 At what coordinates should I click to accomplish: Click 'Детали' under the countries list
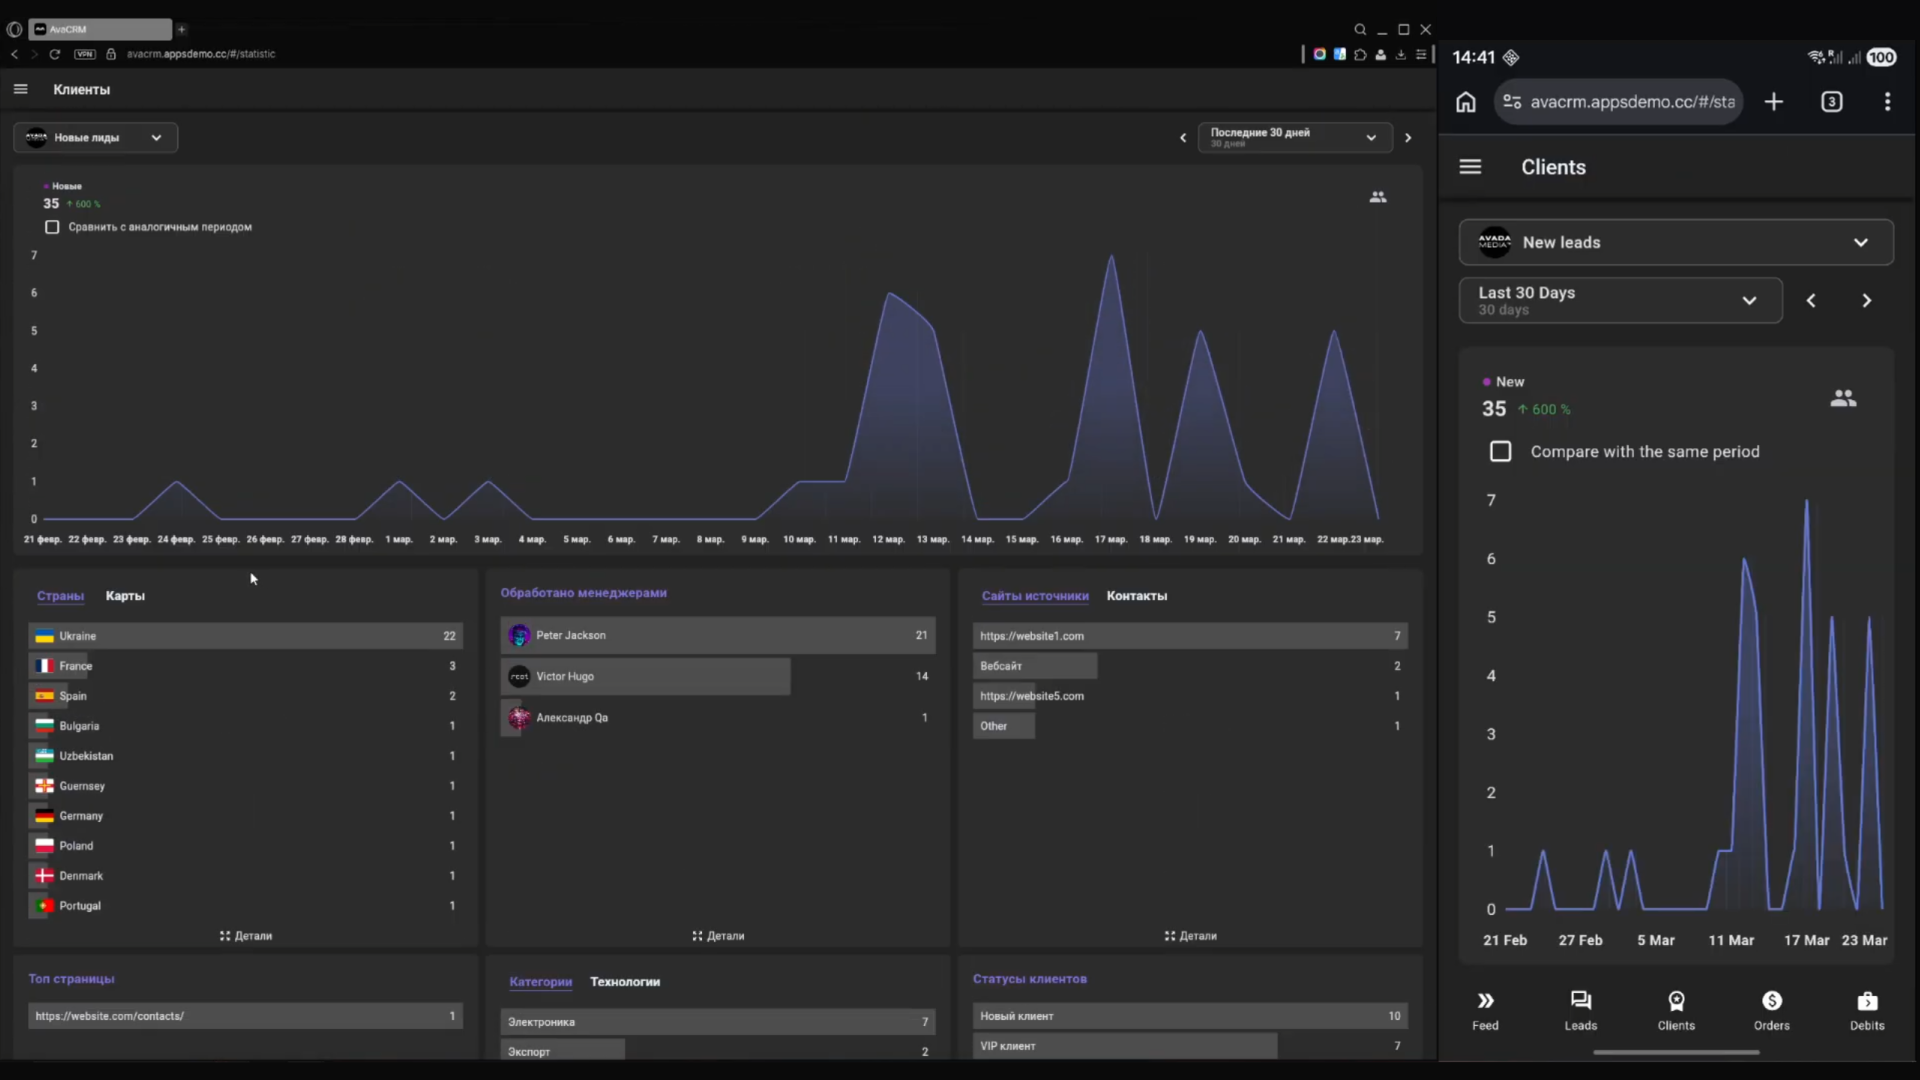tap(245, 936)
